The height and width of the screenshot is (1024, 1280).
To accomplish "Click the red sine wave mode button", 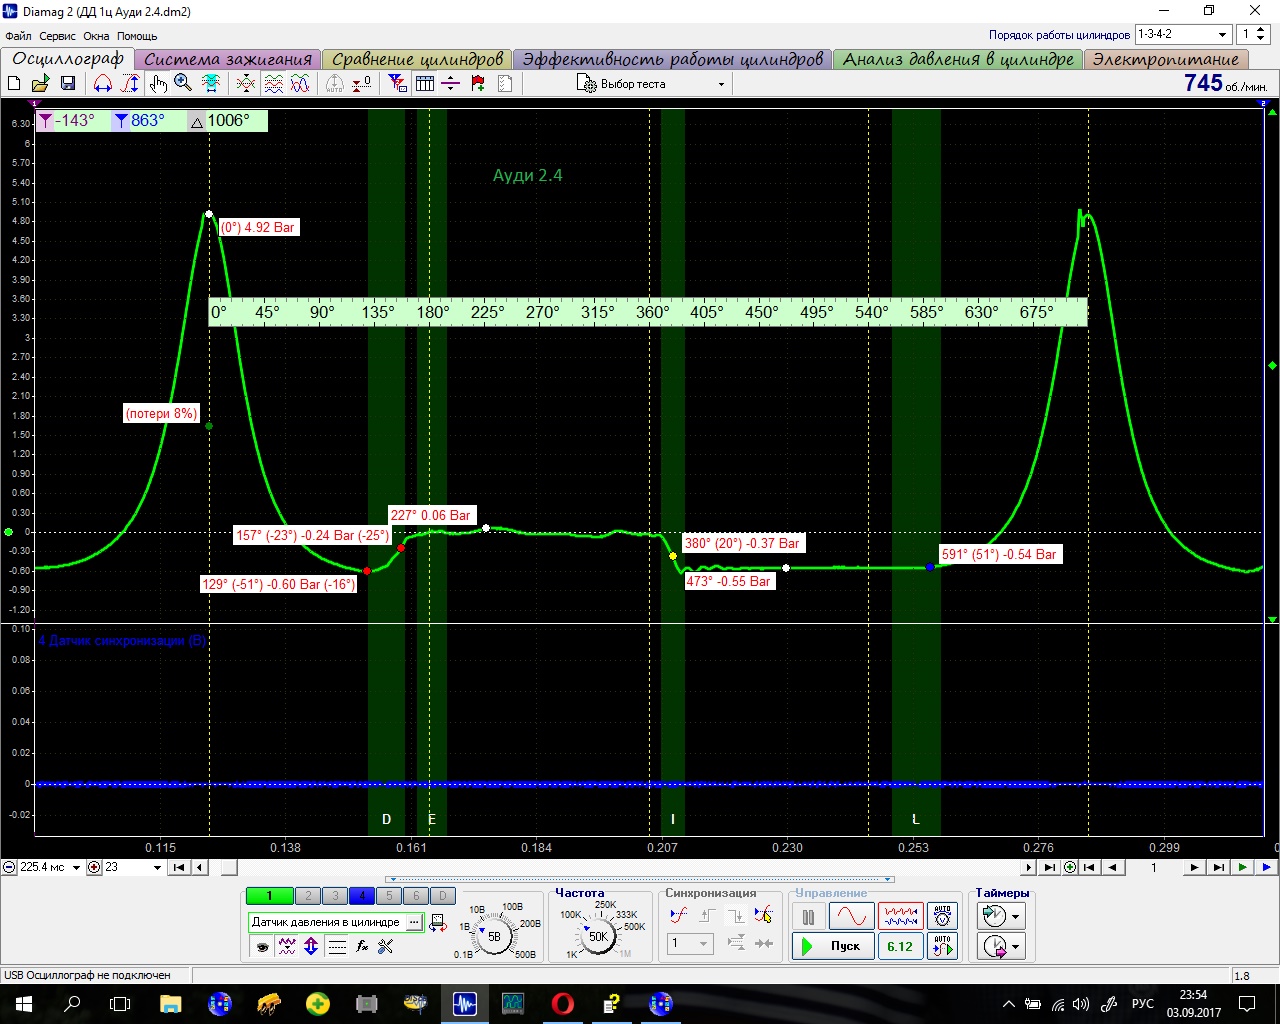I will point(851,915).
